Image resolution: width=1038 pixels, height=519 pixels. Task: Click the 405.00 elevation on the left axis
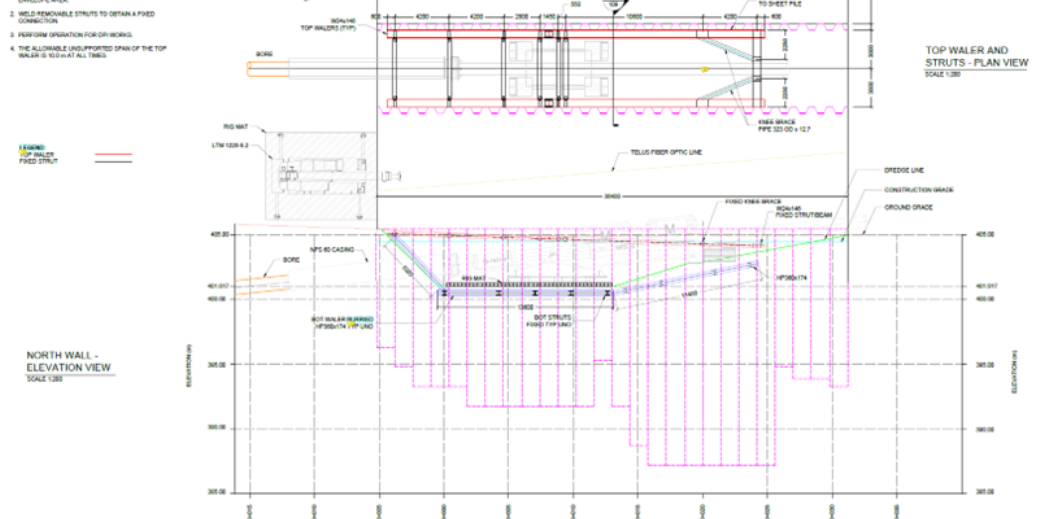220,234
